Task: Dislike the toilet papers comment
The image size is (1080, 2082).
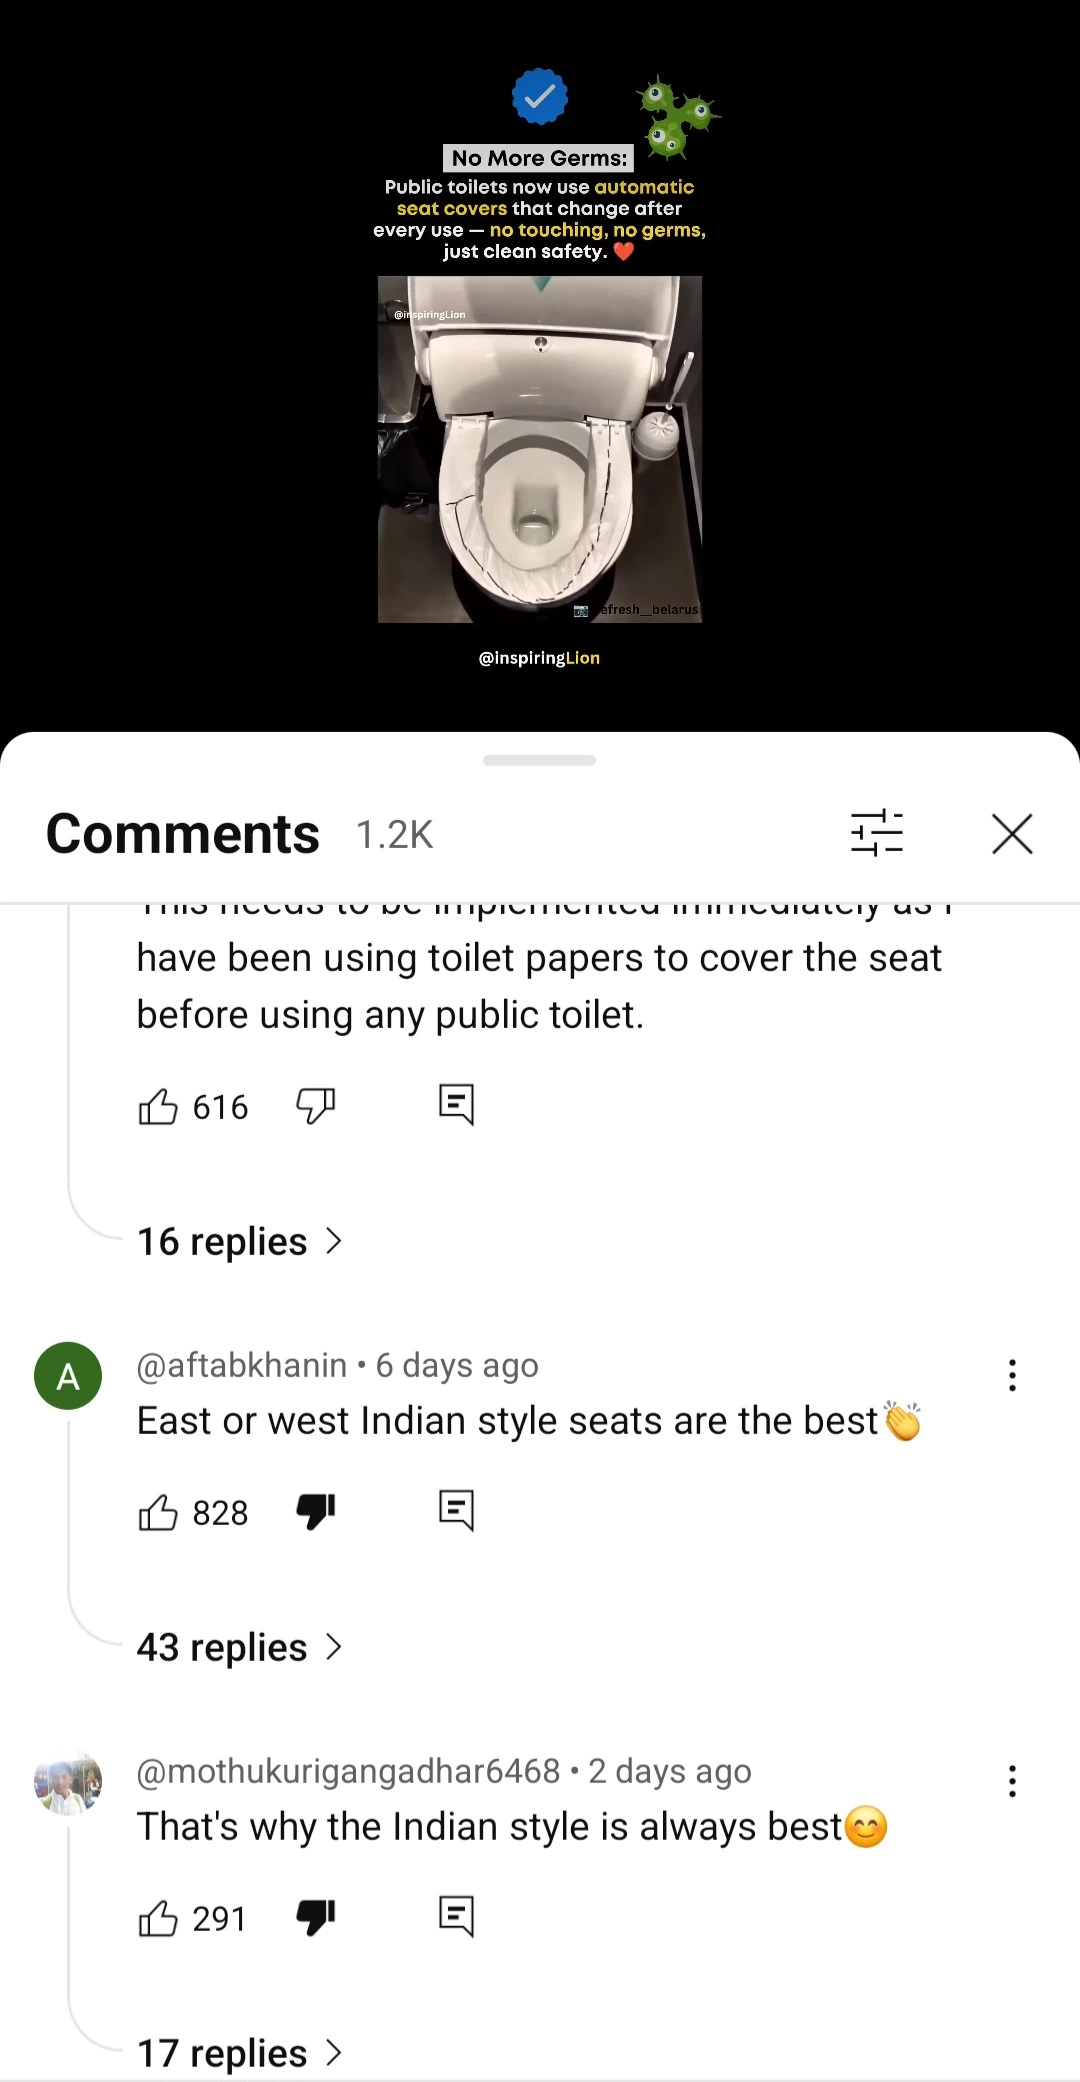Action: [316, 1106]
